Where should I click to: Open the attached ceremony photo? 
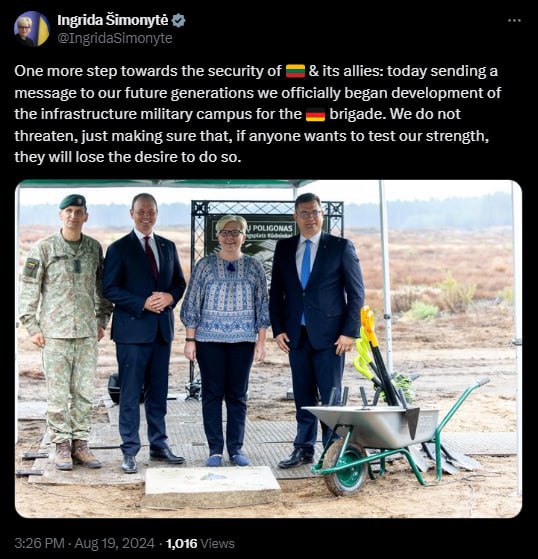click(268, 349)
